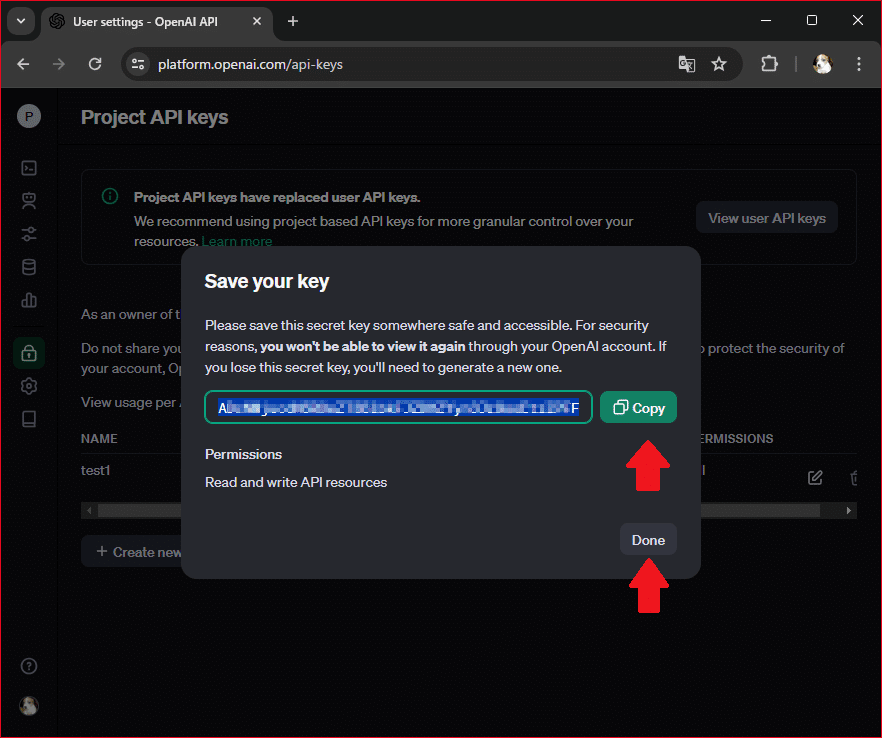Click the 'Read and write API resources' text
Viewport: 882px width, 738px height.
pos(296,483)
